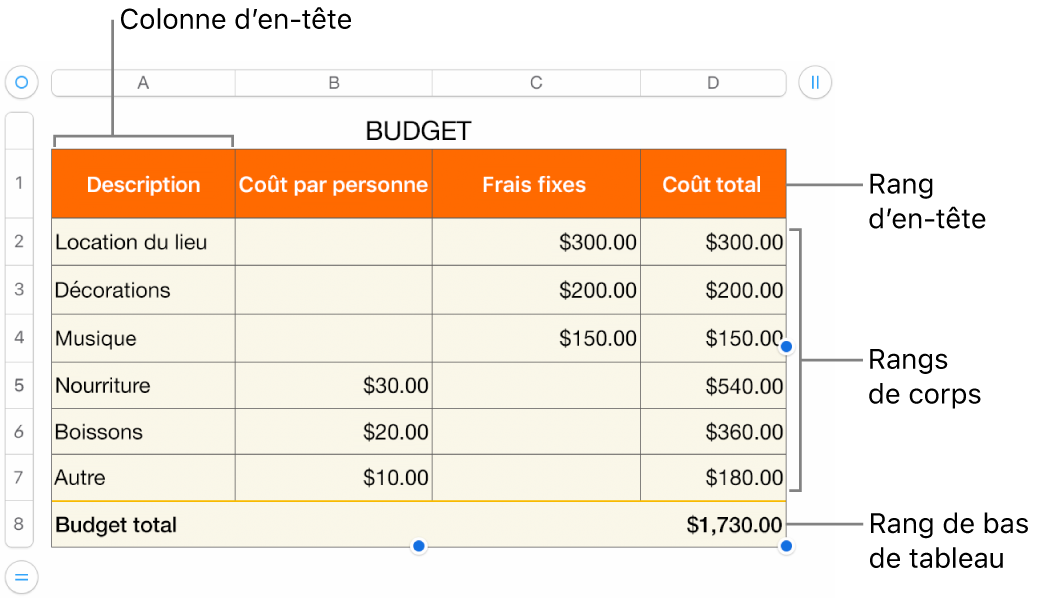Image resolution: width=1041 pixels, height=598 pixels.
Task: Click the $30.00 Nourriture cost cell
Action: click(333, 385)
